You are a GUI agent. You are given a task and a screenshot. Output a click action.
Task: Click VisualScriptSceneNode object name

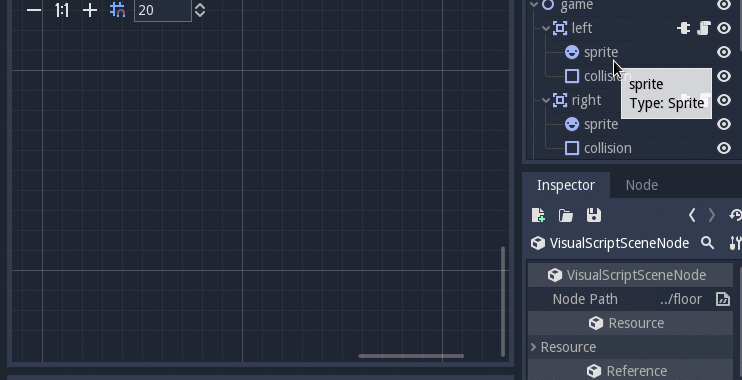619,243
